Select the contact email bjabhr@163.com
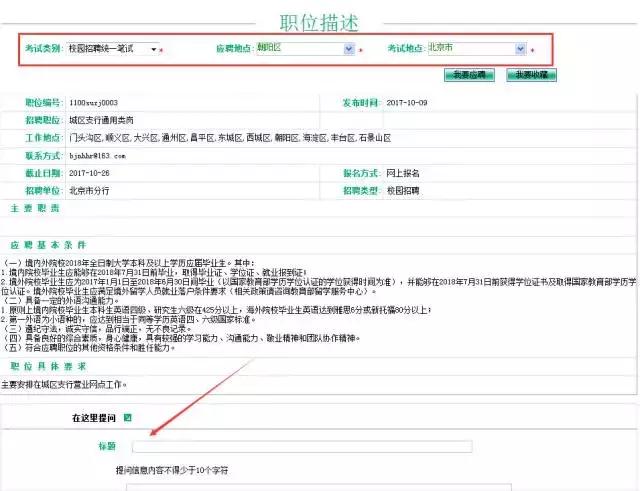The height and width of the screenshot is (491, 640). (x=98, y=156)
